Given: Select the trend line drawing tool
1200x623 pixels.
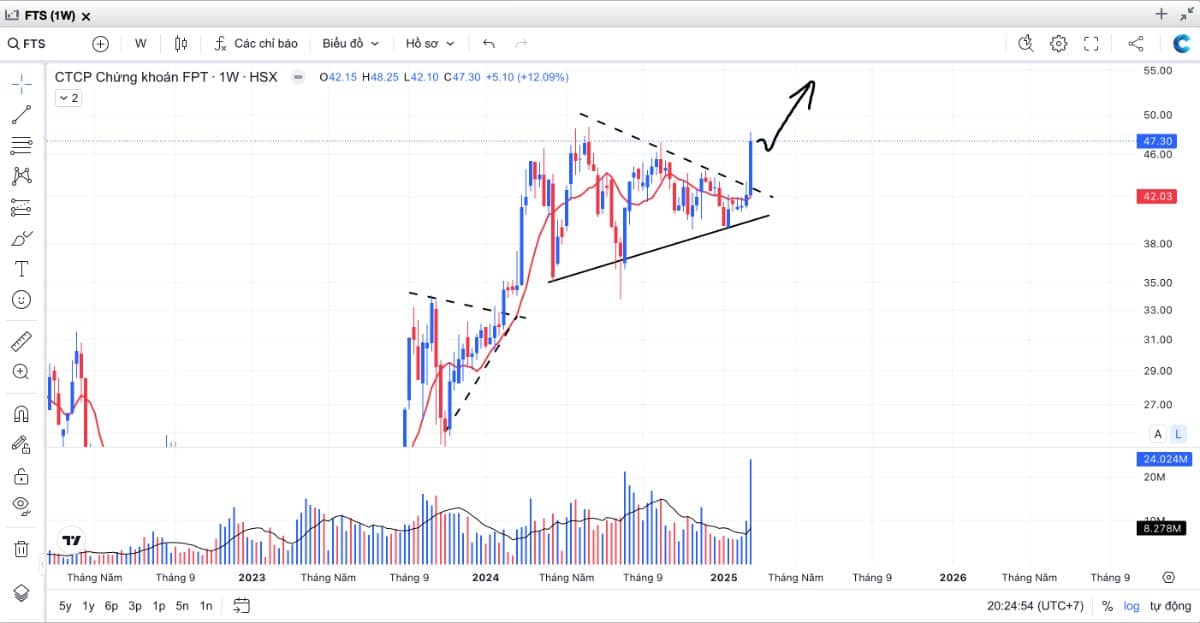Looking at the screenshot, I should click(21, 114).
